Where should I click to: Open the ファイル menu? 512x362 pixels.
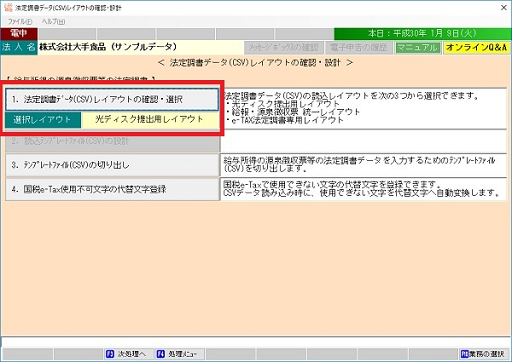tap(20, 22)
